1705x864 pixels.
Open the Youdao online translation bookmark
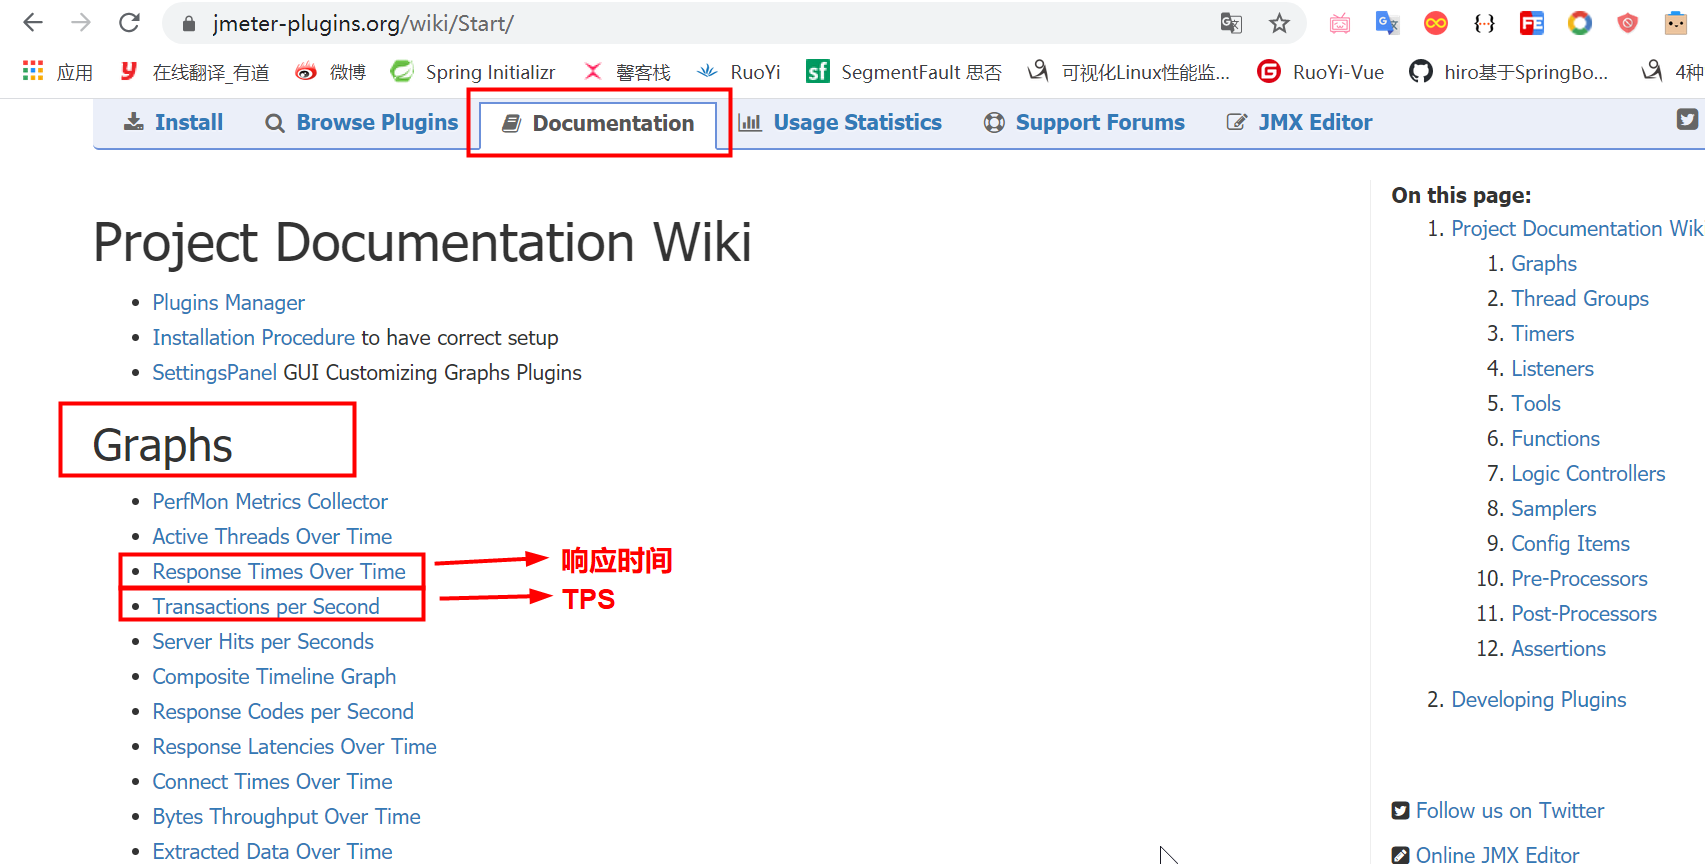point(195,71)
